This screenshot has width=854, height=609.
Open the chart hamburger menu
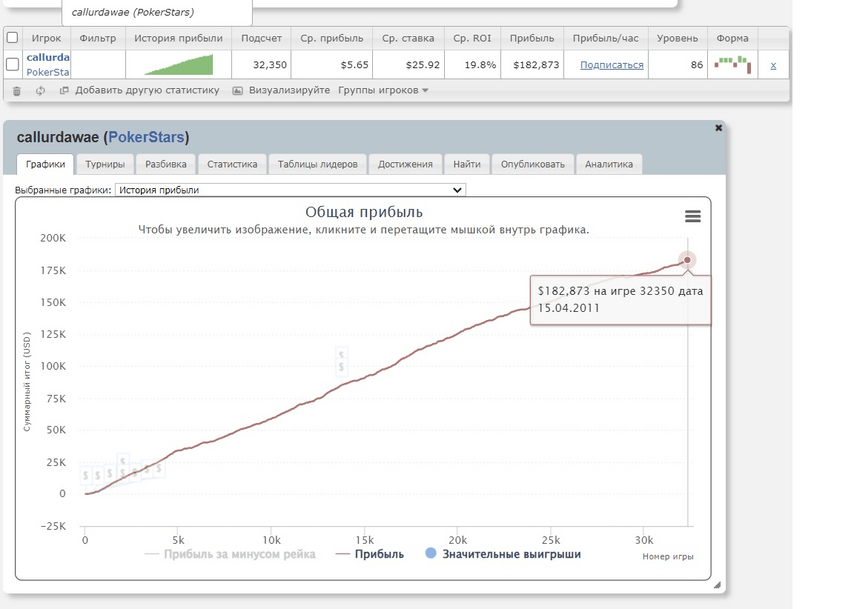pyautogui.click(x=692, y=216)
